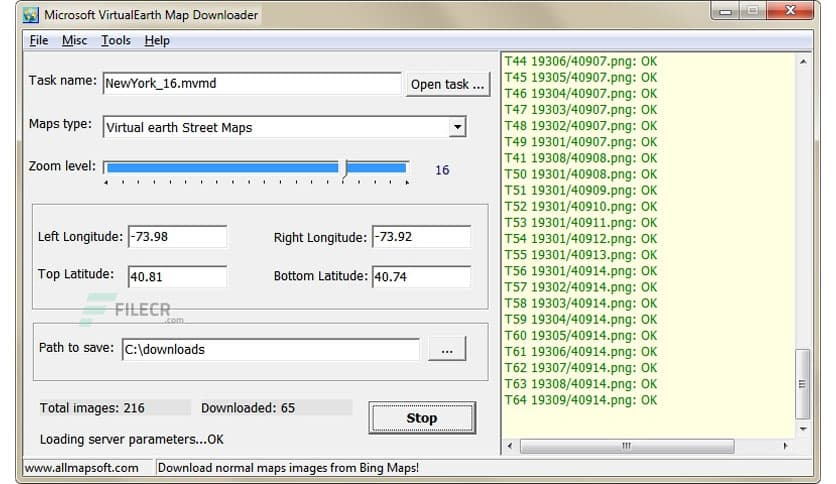This screenshot has width=836, height=484.
Task: Click log line T47 19303/40907.png: OK
Action: click(x=581, y=110)
